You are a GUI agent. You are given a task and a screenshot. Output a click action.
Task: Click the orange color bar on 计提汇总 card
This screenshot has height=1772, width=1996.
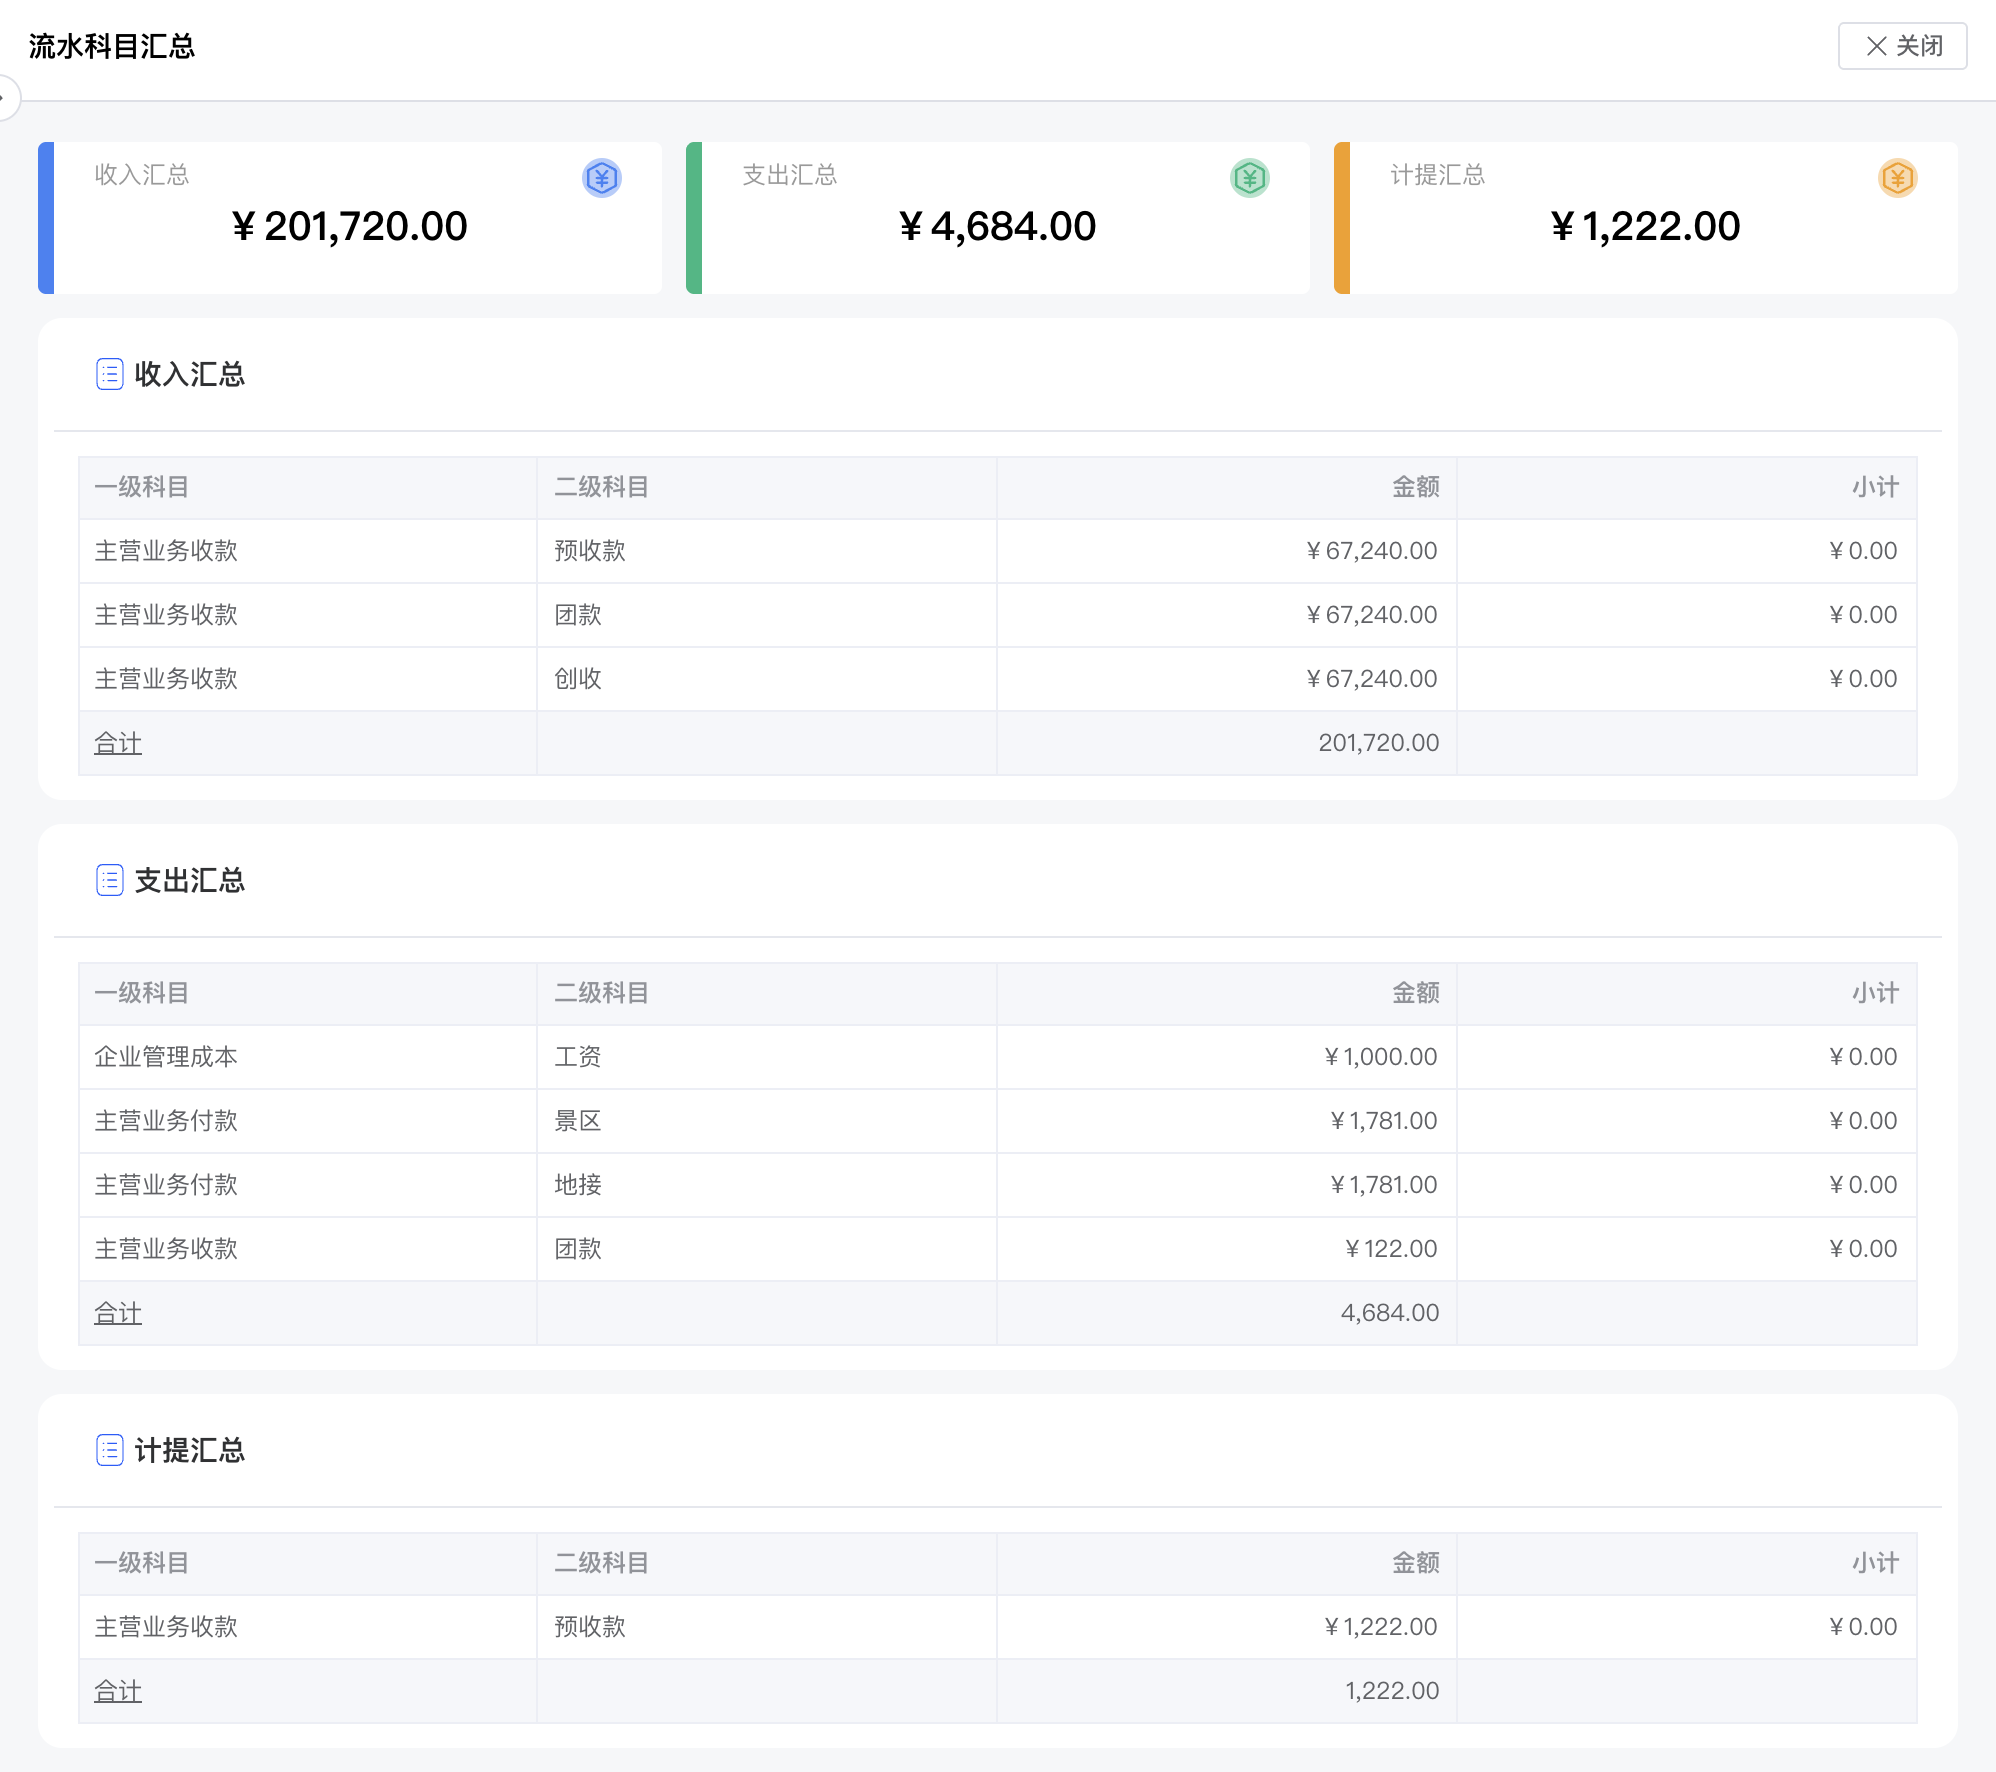point(1342,218)
